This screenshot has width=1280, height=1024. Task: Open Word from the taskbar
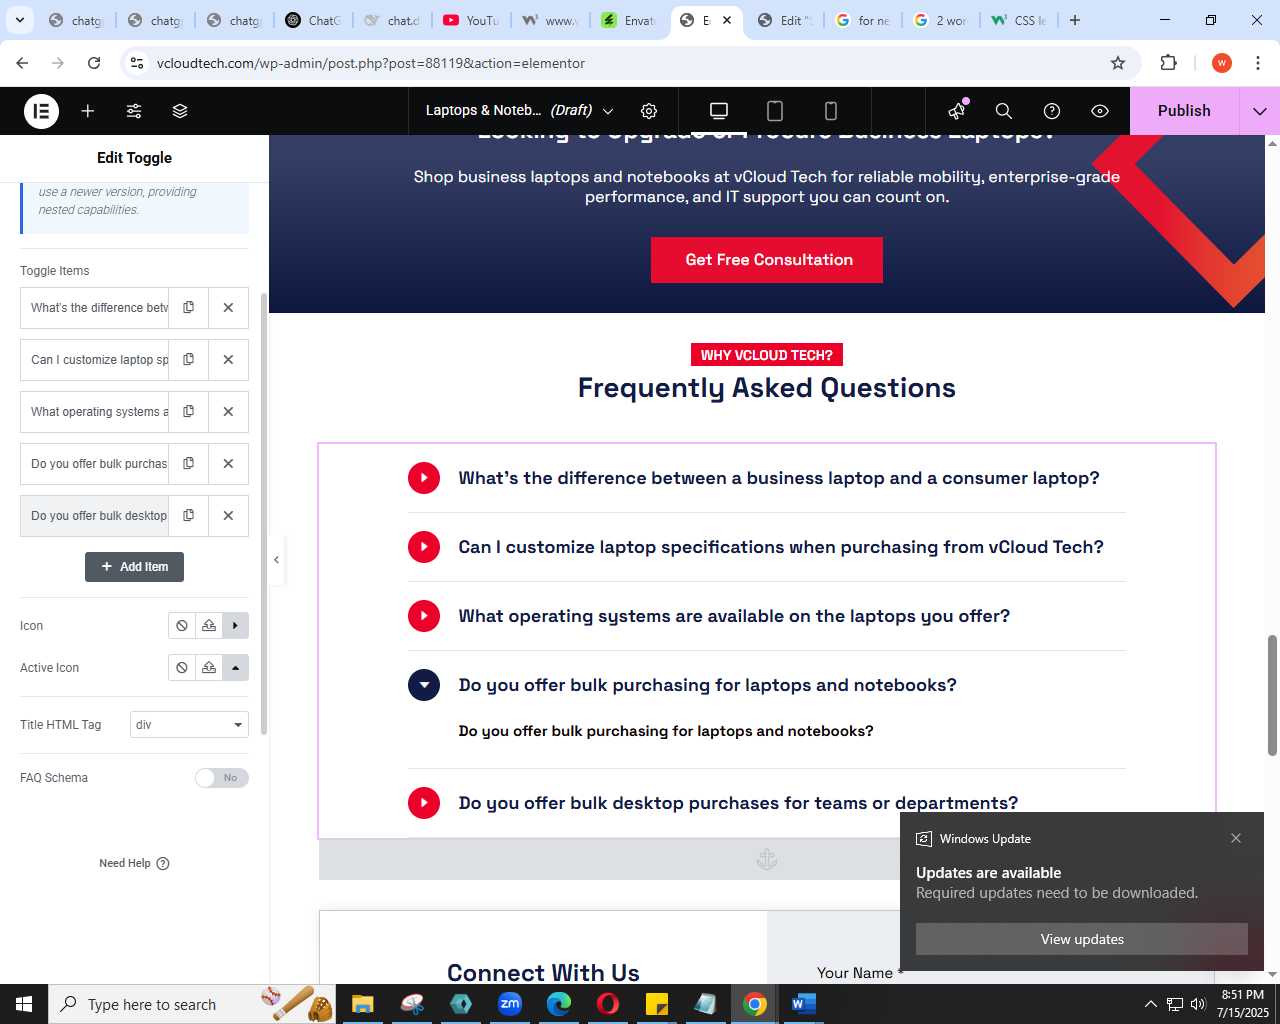pos(804,1004)
